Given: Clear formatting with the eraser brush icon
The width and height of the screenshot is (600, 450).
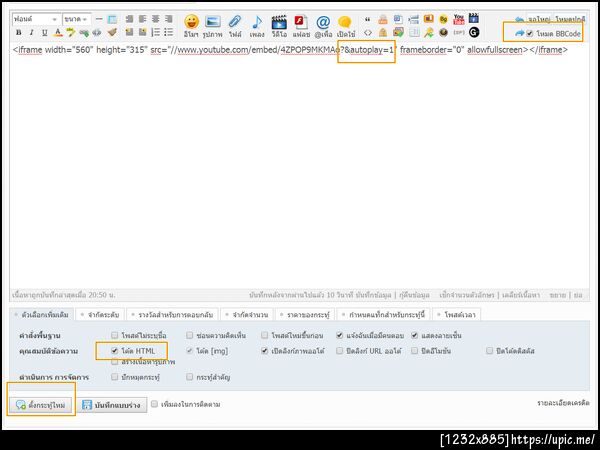Looking at the screenshot, I should [112, 33].
